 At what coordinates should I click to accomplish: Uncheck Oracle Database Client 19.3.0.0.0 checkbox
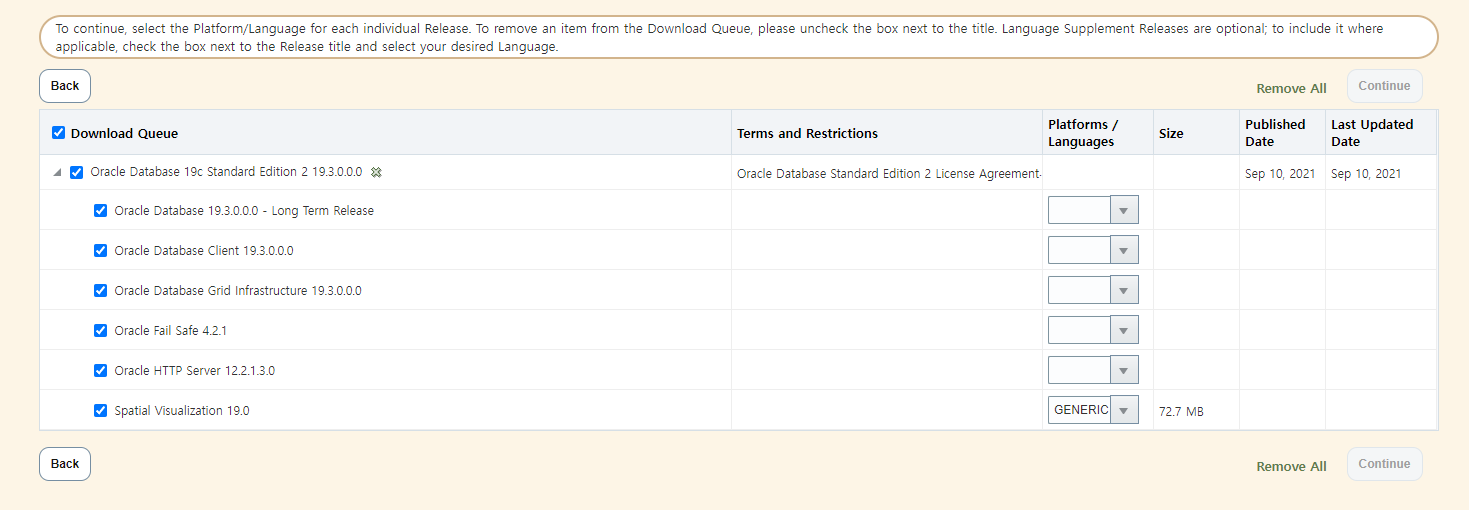pyautogui.click(x=100, y=250)
